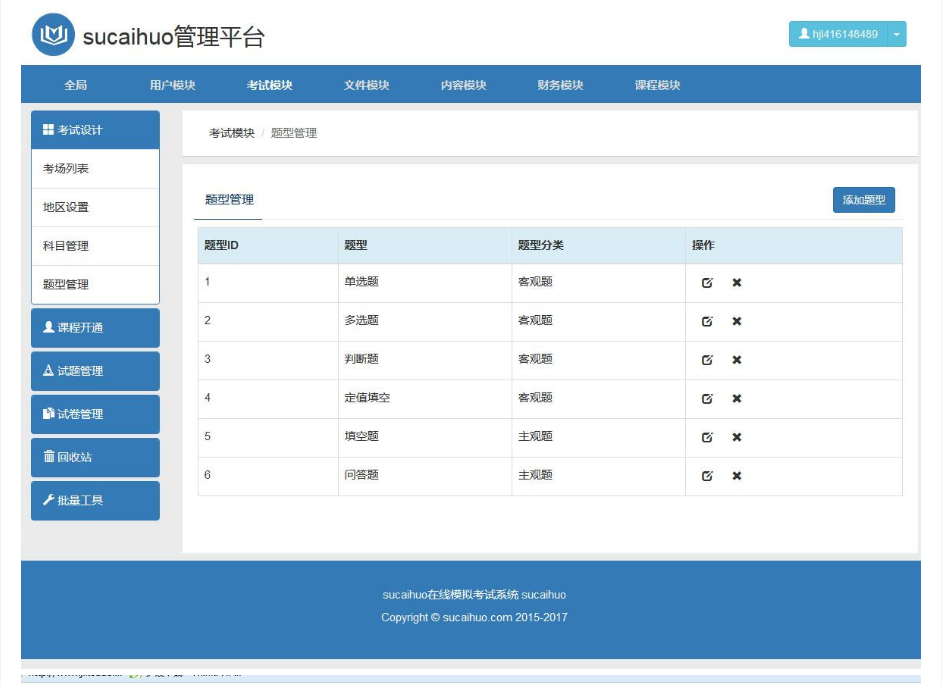Edit the 判断题 question type
Image resolution: width=942 pixels, height=686 pixels.
(707, 360)
